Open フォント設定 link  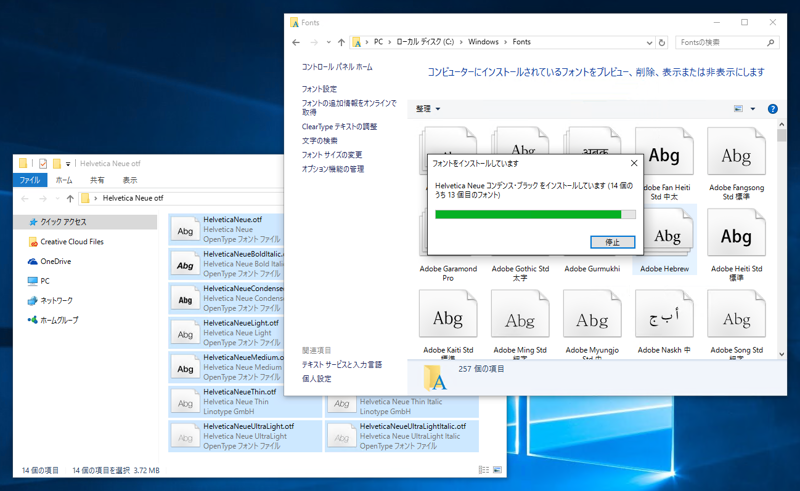[319, 89]
